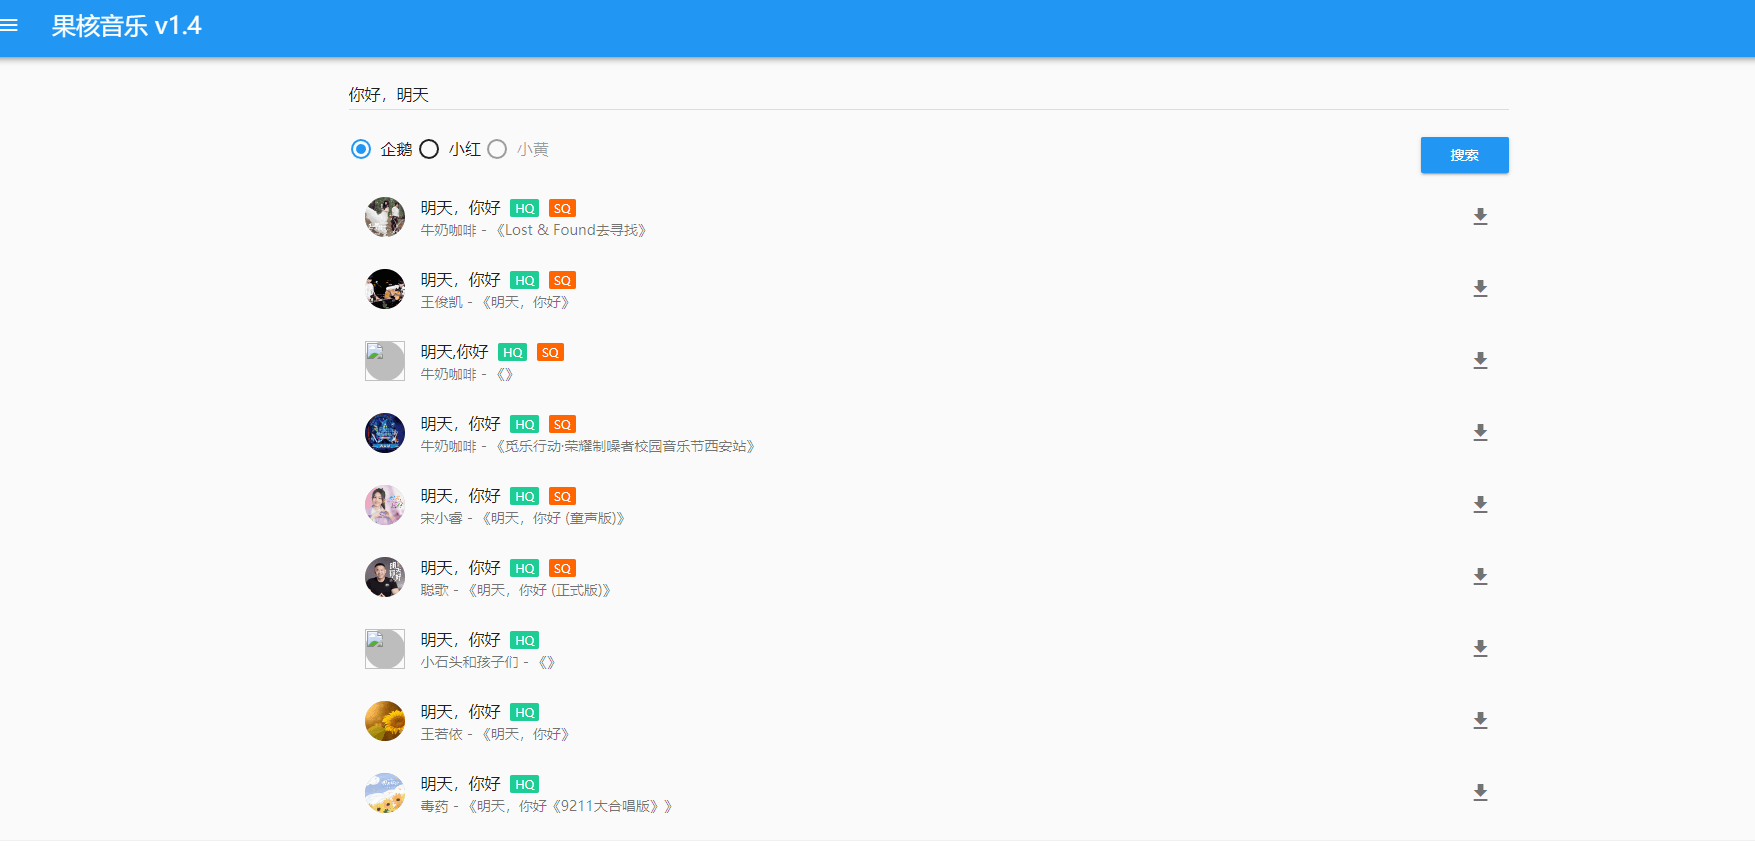Download the 觅乐行动 campus festival song
Image resolution: width=1755 pixels, height=857 pixels.
tap(1480, 433)
